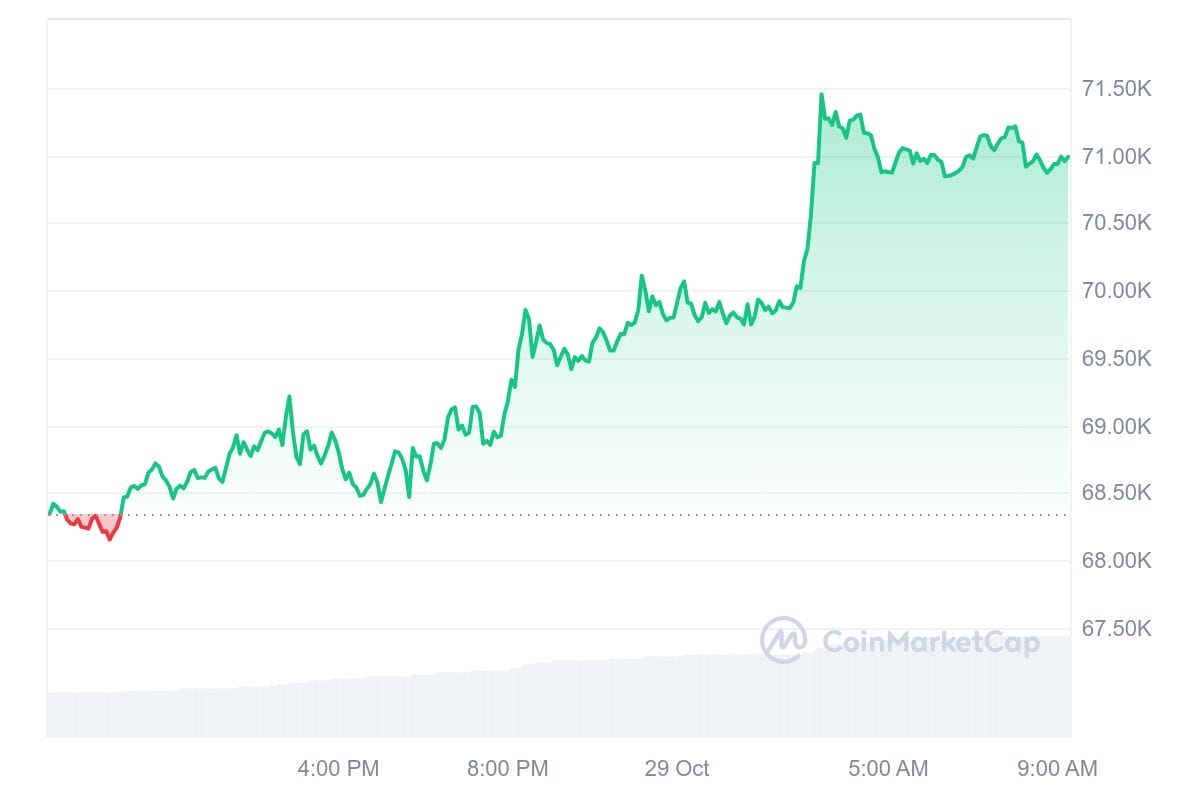Select the 71.50K price axis label
Image resolution: width=1200 pixels, height=800 pixels.
coord(1117,89)
